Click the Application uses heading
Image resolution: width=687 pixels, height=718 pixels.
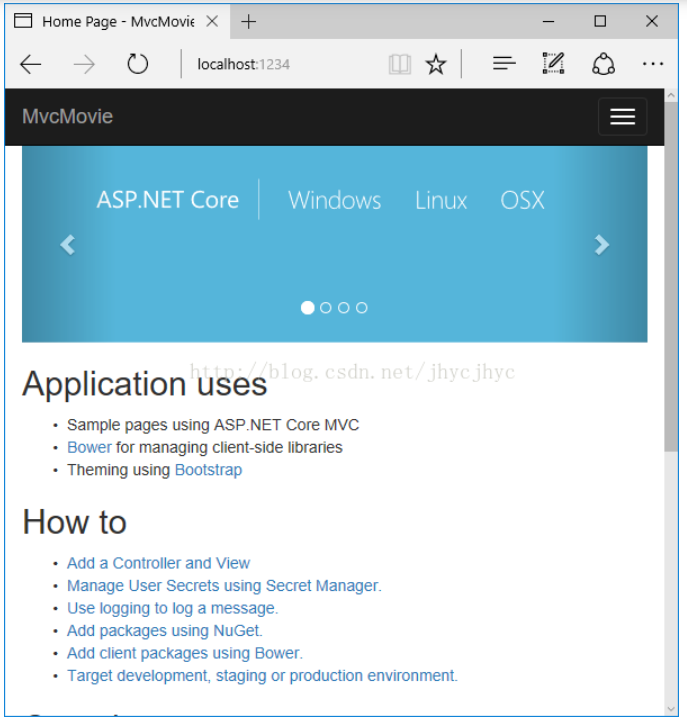145,384
